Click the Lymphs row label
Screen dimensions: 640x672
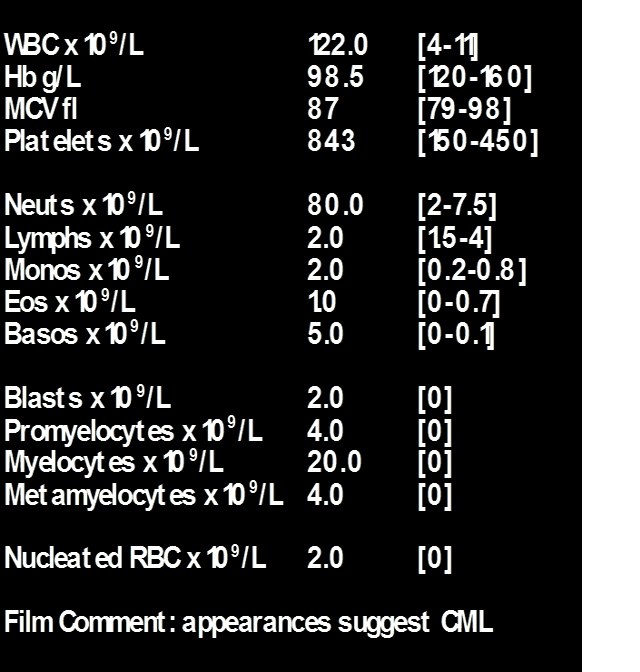pyautogui.click(x=92, y=239)
